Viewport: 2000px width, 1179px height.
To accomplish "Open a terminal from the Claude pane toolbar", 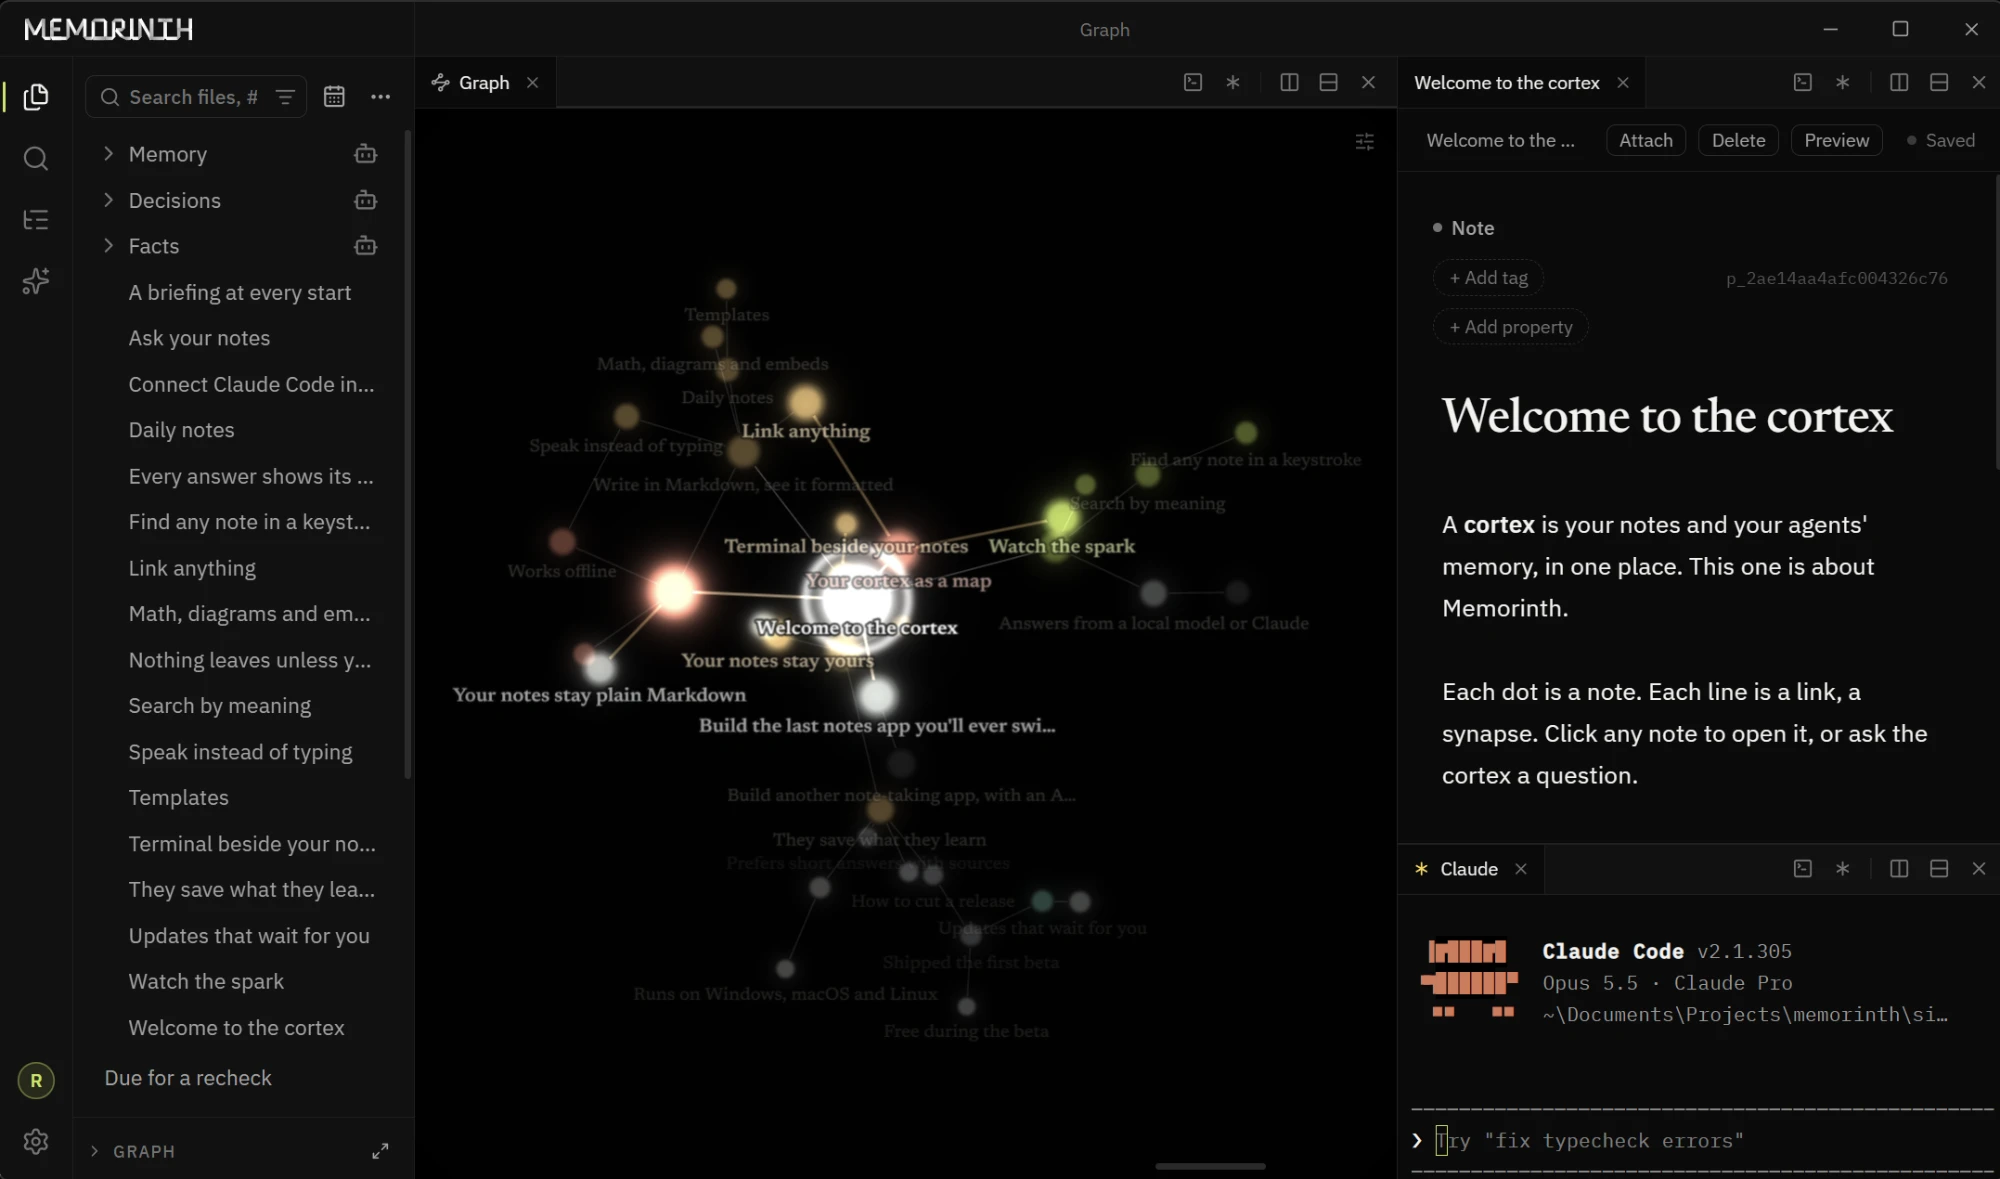I will tap(1803, 869).
